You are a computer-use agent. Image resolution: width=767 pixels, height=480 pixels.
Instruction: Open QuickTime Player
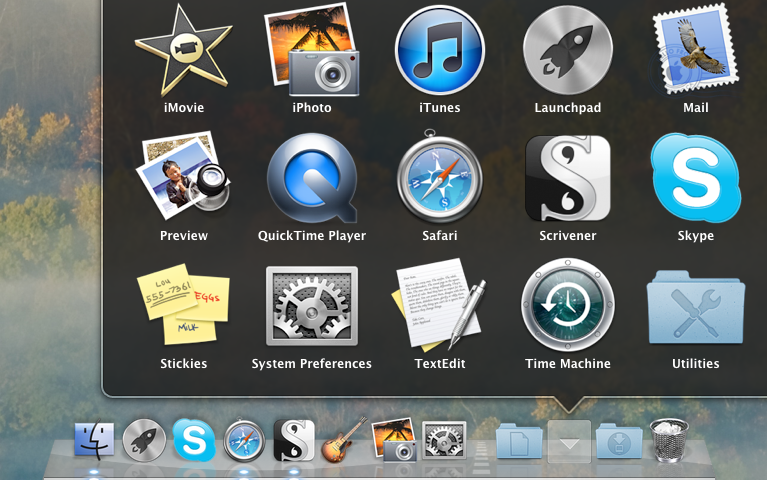(x=312, y=178)
